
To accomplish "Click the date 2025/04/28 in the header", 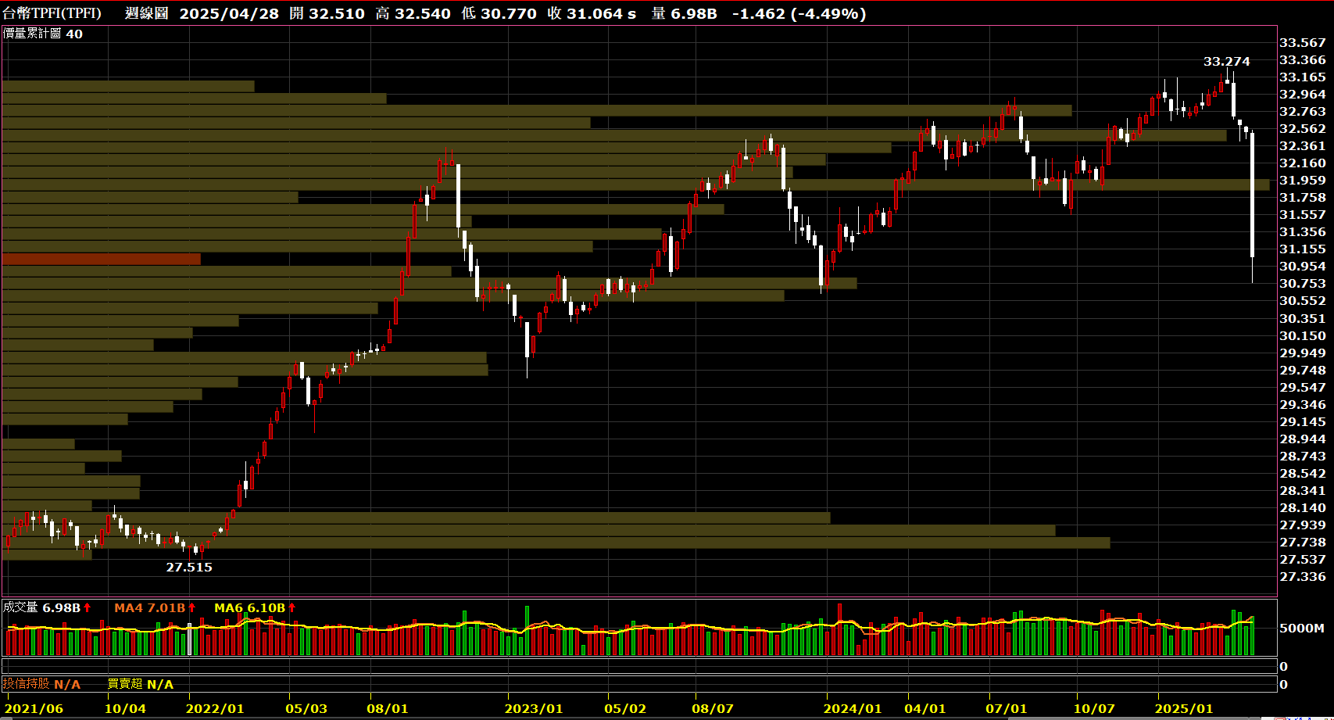I will click(x=229, y=13).
